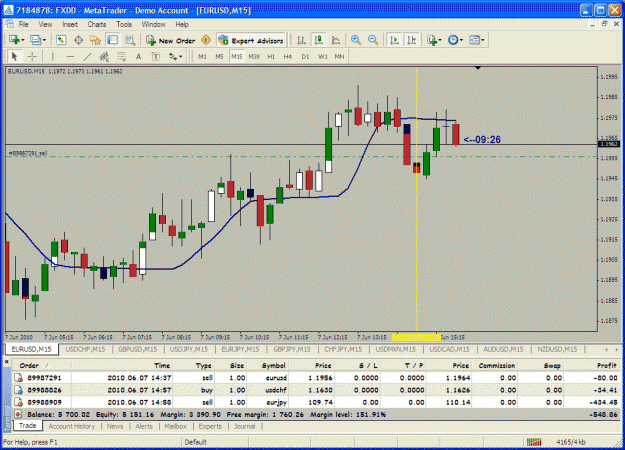Select the Crosshair tool
Image resolution: width=625 pixels, height=450 pixels.
tap(32, 57)
